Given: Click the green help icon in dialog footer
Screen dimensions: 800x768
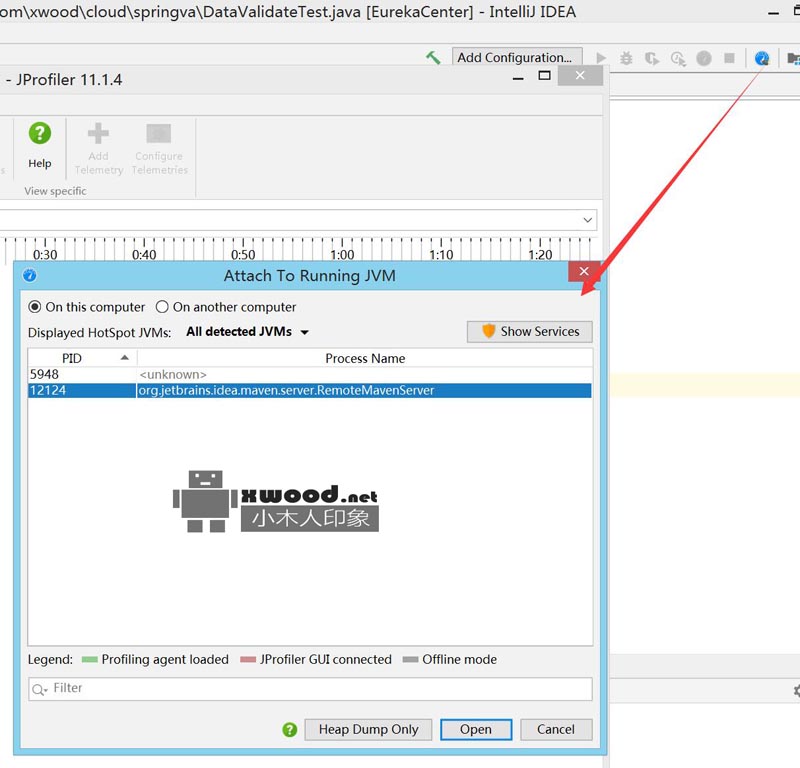Looking at the screenshot, I should tap(289, 729).
